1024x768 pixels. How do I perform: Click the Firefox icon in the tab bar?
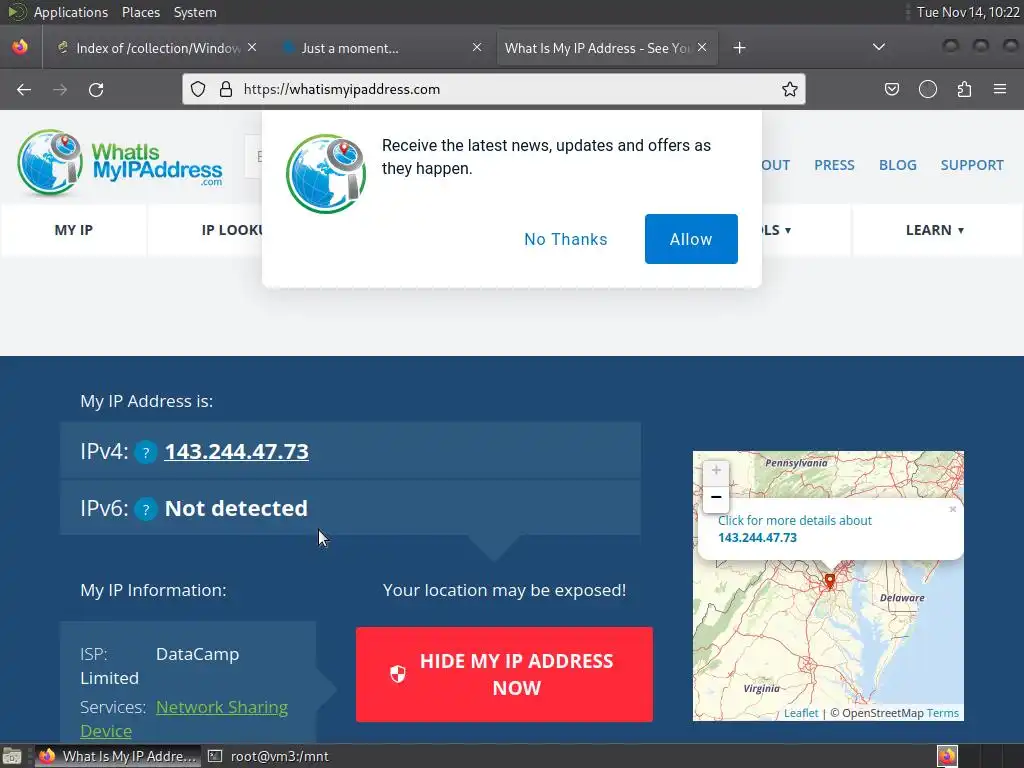pyautogui.click(x=20, y=47)
